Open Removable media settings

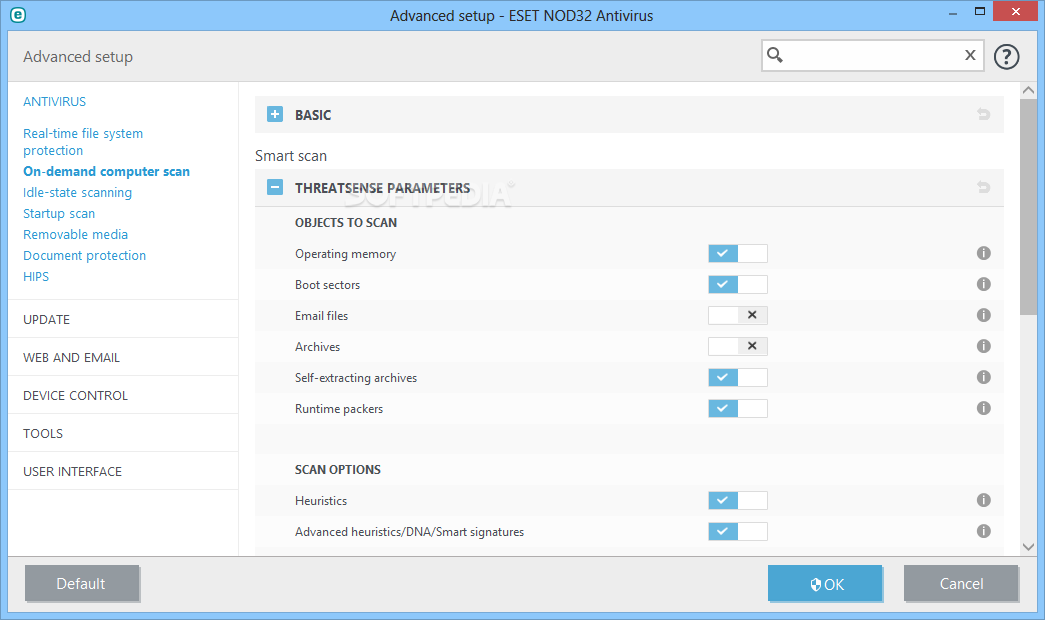coord(75,235)
